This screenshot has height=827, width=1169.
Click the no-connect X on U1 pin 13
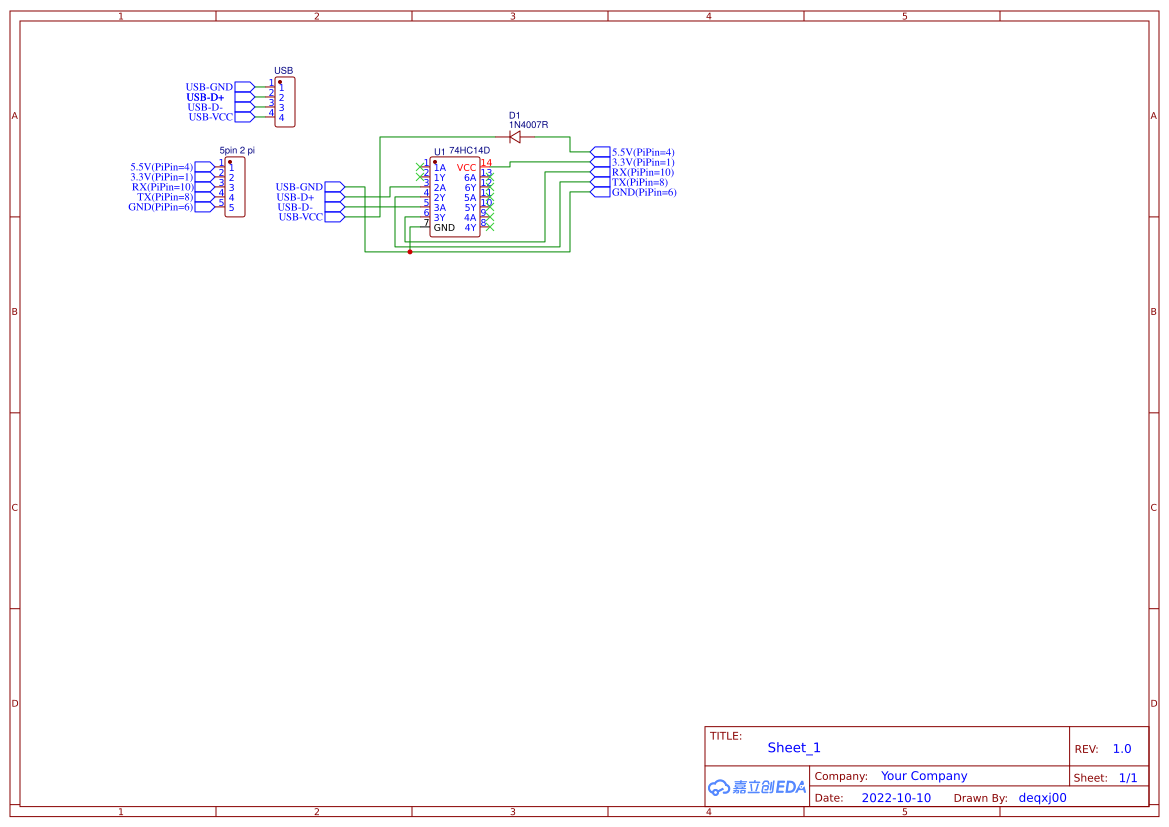pos(490,179)
